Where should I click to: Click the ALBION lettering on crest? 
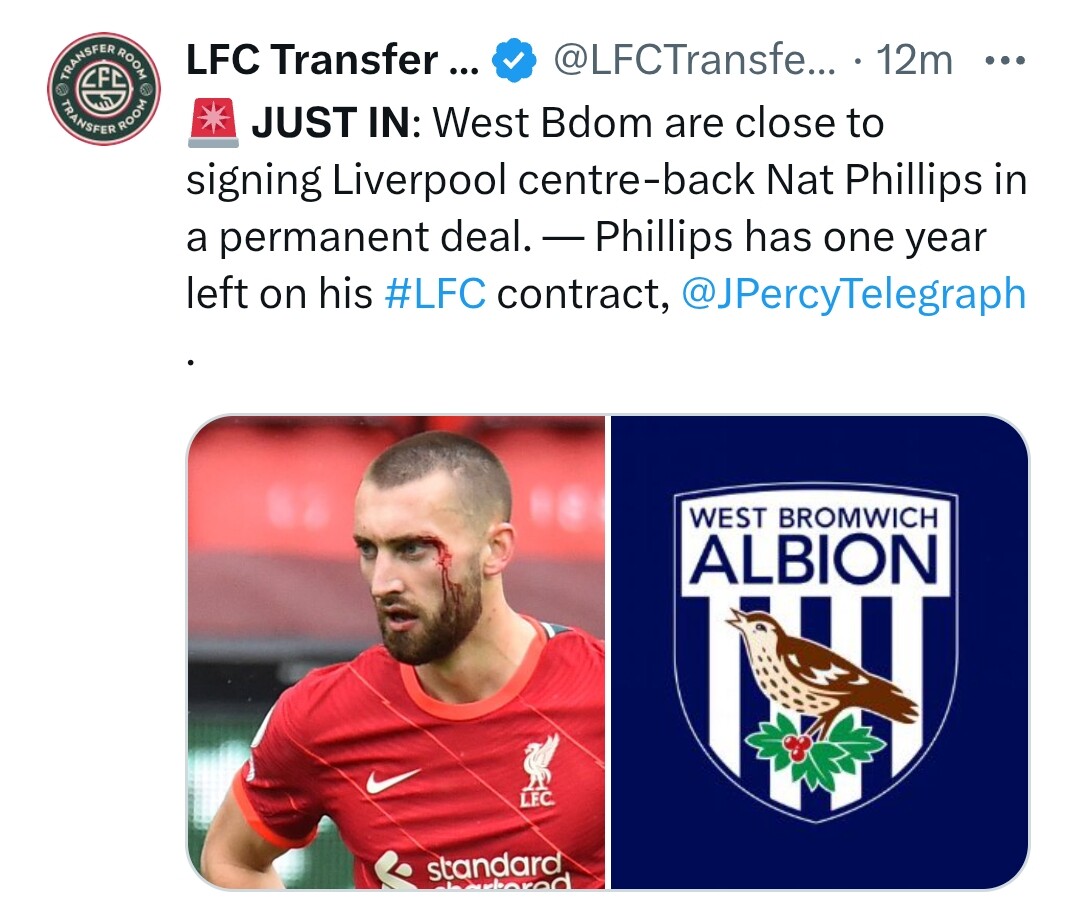814,559
